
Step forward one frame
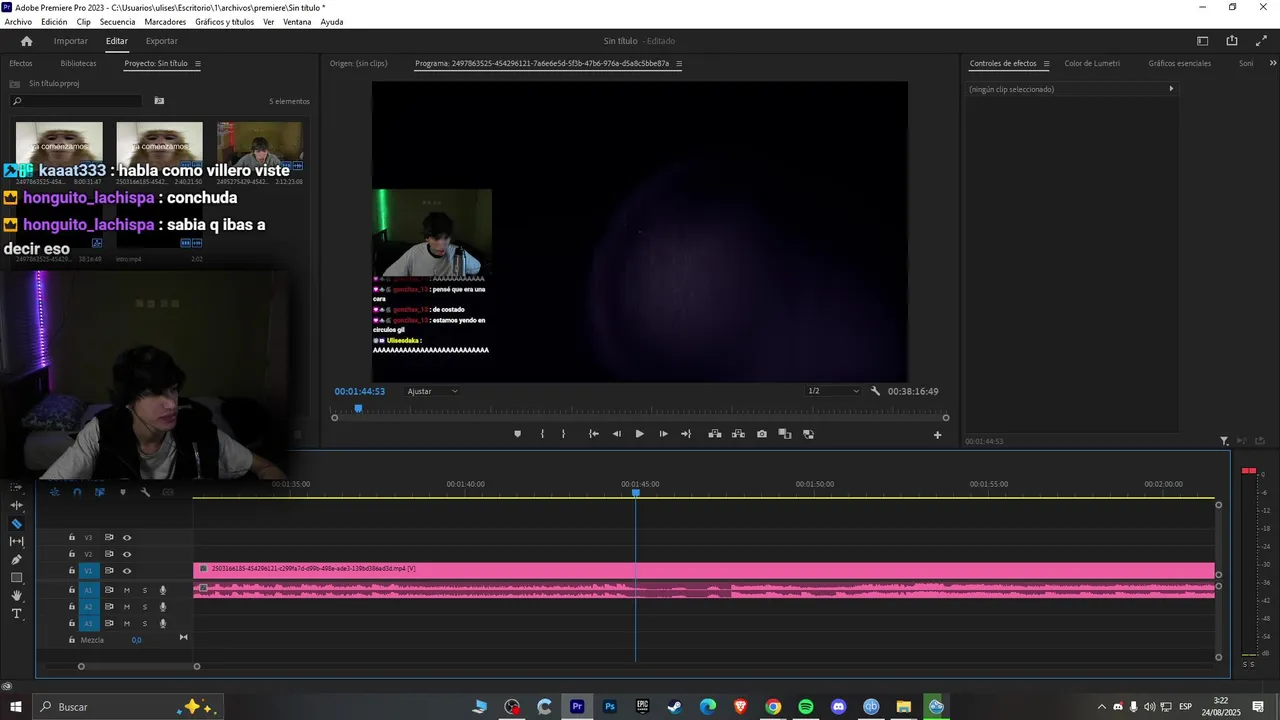click(663, 434)
